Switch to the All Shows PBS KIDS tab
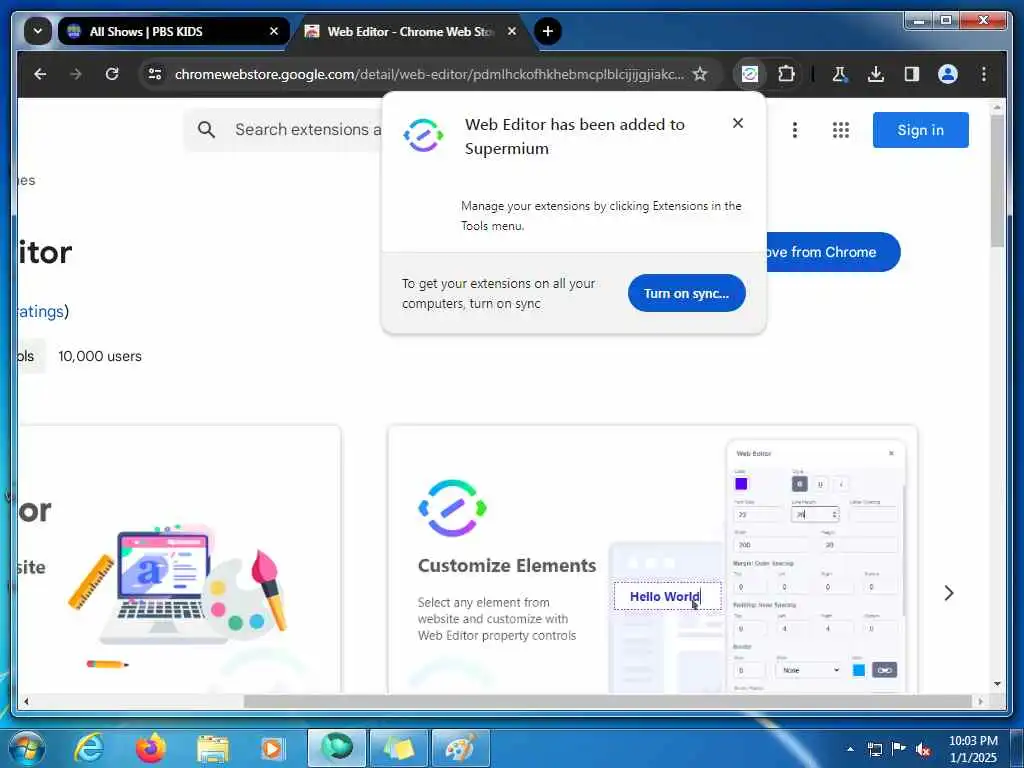This screenshot has height=768, width=1024. click(173, 31)
